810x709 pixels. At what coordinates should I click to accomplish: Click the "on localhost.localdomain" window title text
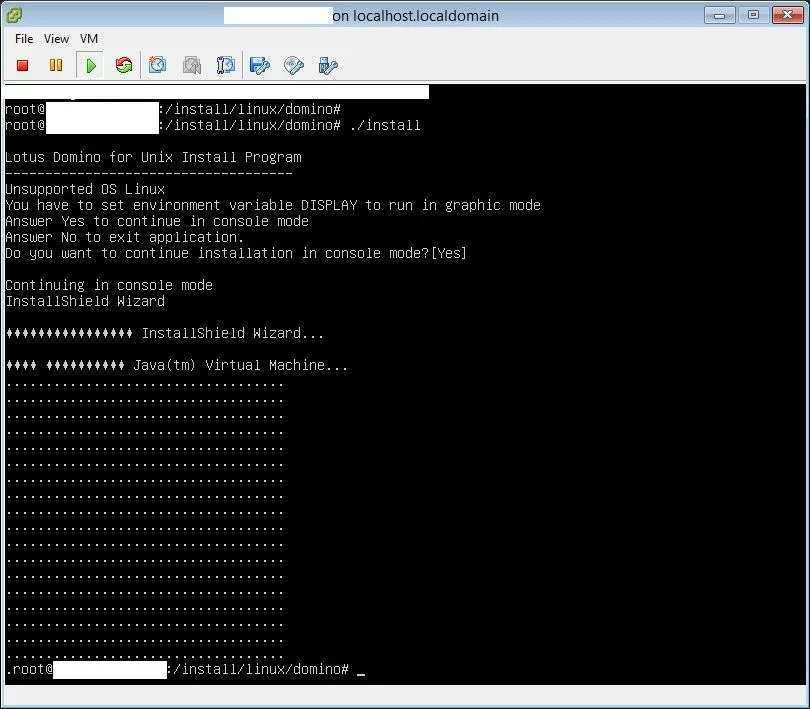click(414, 16)
